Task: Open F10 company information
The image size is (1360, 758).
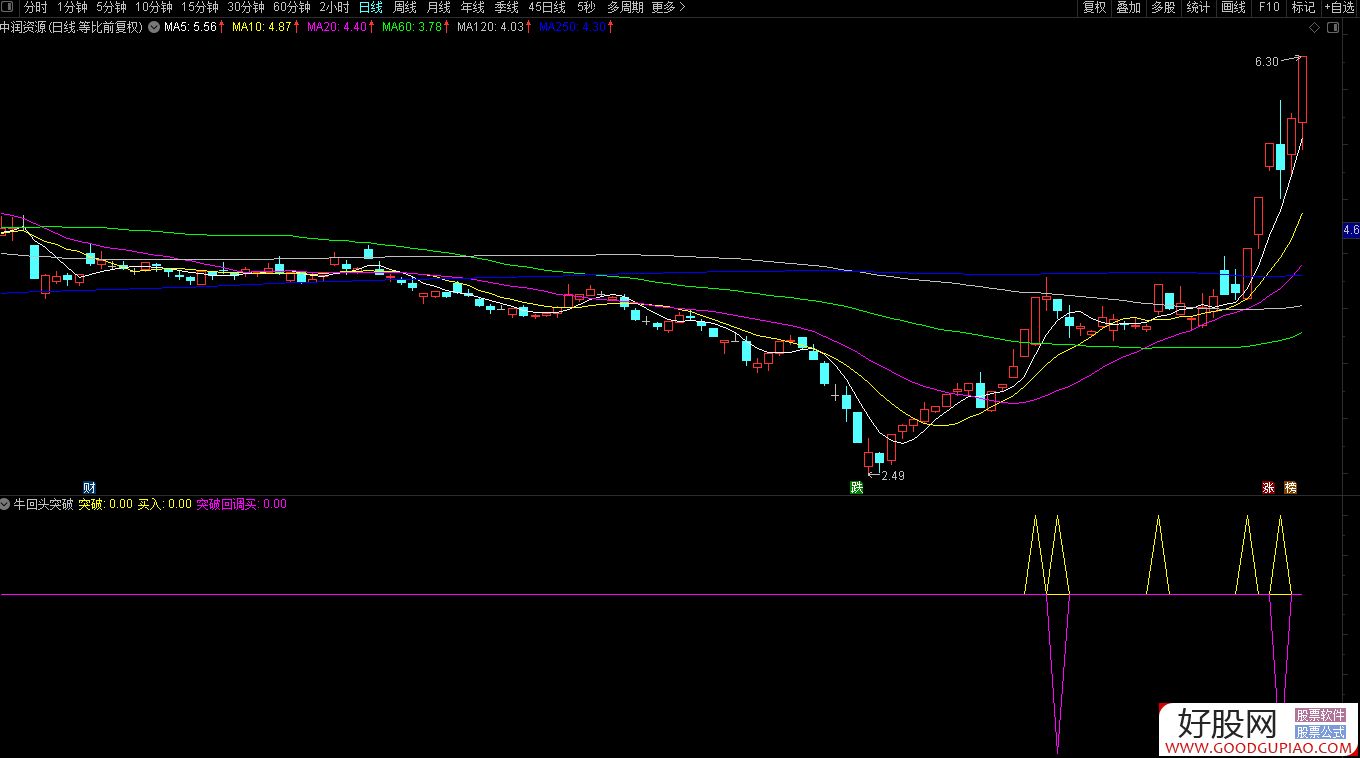Action: [1269, 7]
